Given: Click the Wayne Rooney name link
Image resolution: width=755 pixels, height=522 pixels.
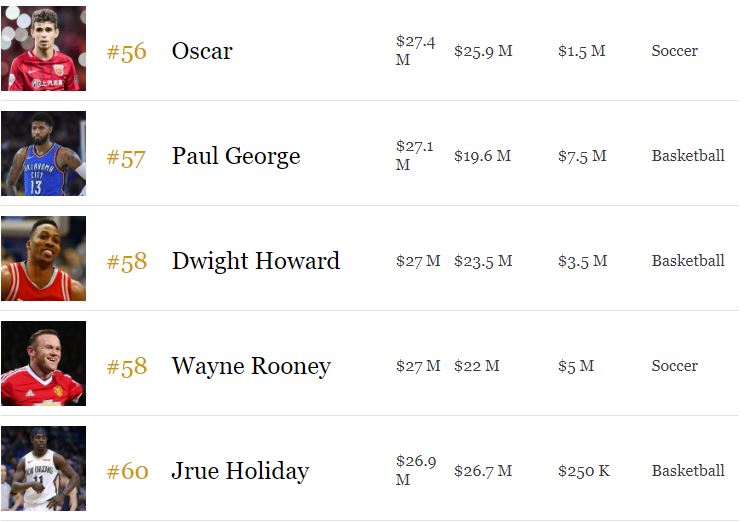Looking at the screenshot, I should click(251, 366).
